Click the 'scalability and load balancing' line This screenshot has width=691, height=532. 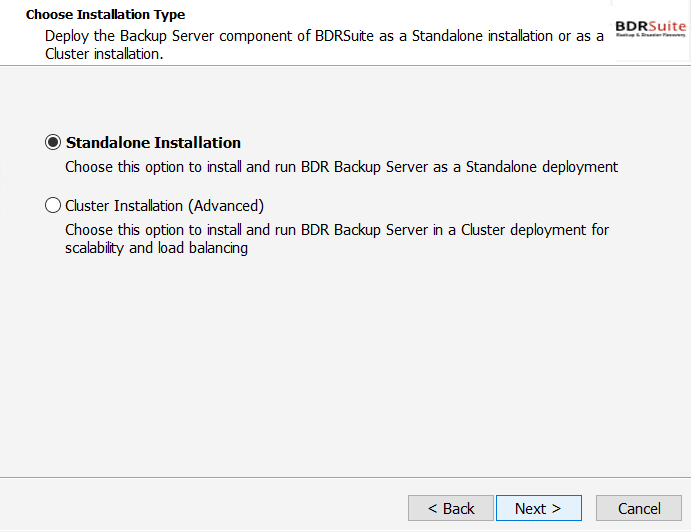(x=156, y=248)
